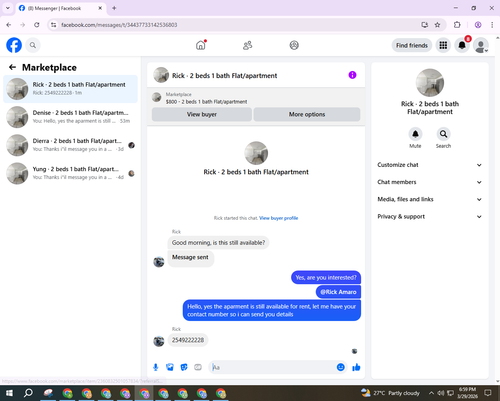This screenshot has height=401, width=500.
Task: Click the browser address bar URL
Action: [x=119, y=25]
